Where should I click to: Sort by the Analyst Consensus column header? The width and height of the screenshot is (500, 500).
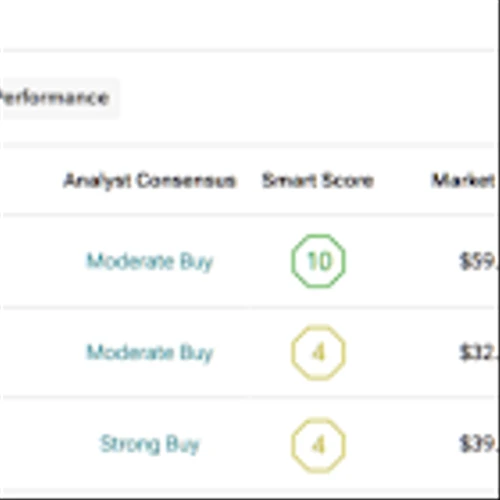[150, 181]
